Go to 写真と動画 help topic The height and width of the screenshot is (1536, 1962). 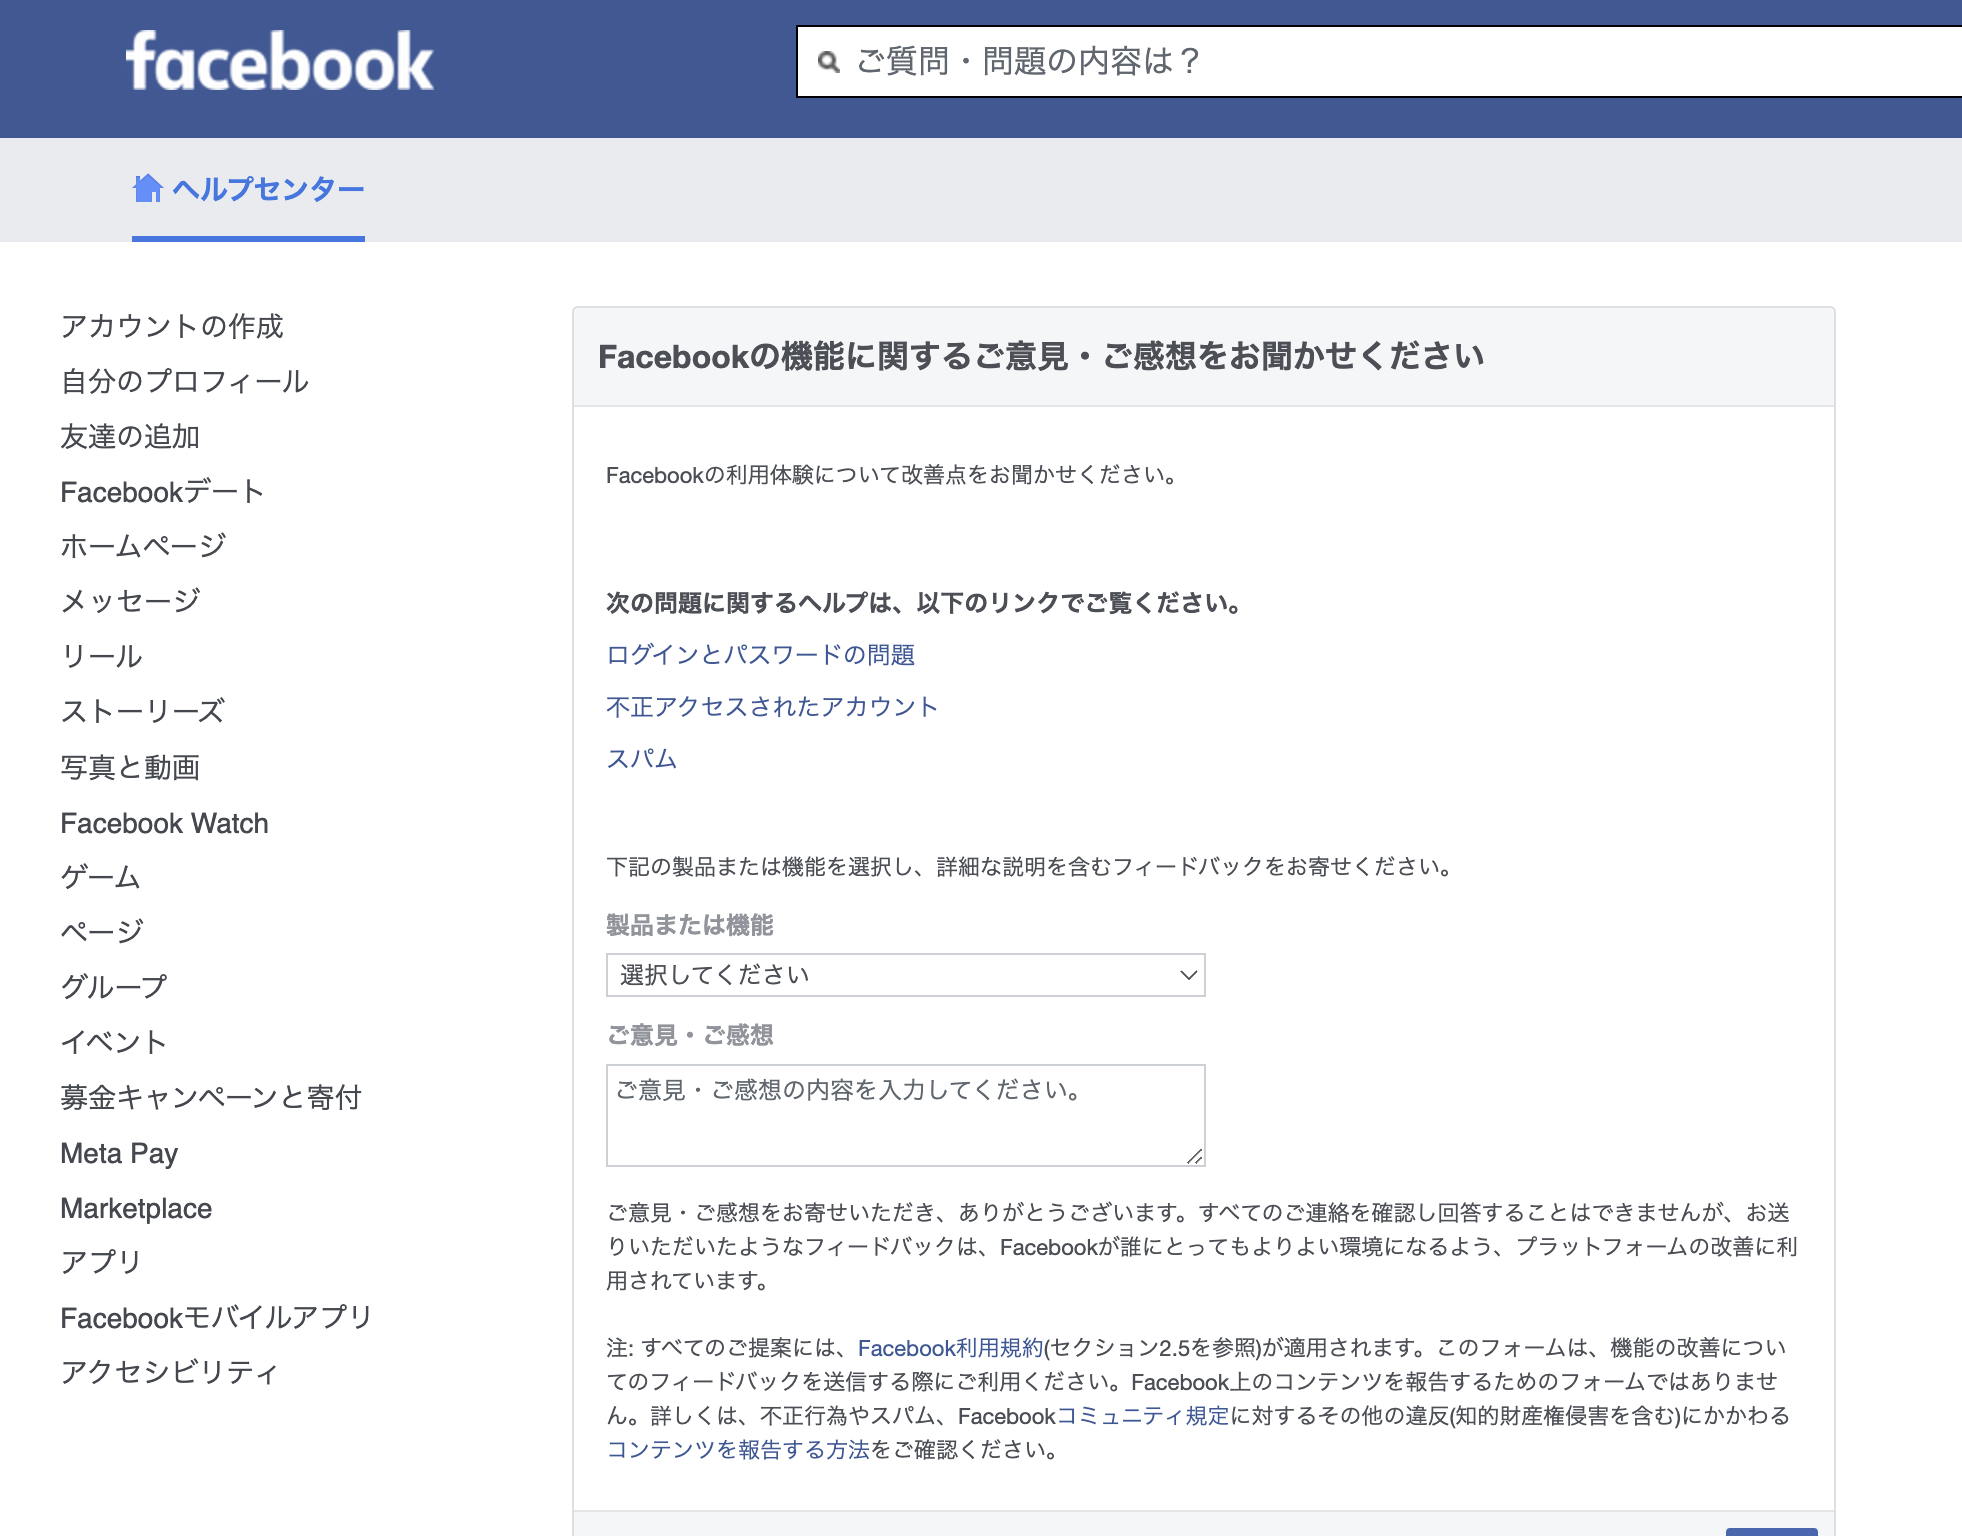(130, 767)
